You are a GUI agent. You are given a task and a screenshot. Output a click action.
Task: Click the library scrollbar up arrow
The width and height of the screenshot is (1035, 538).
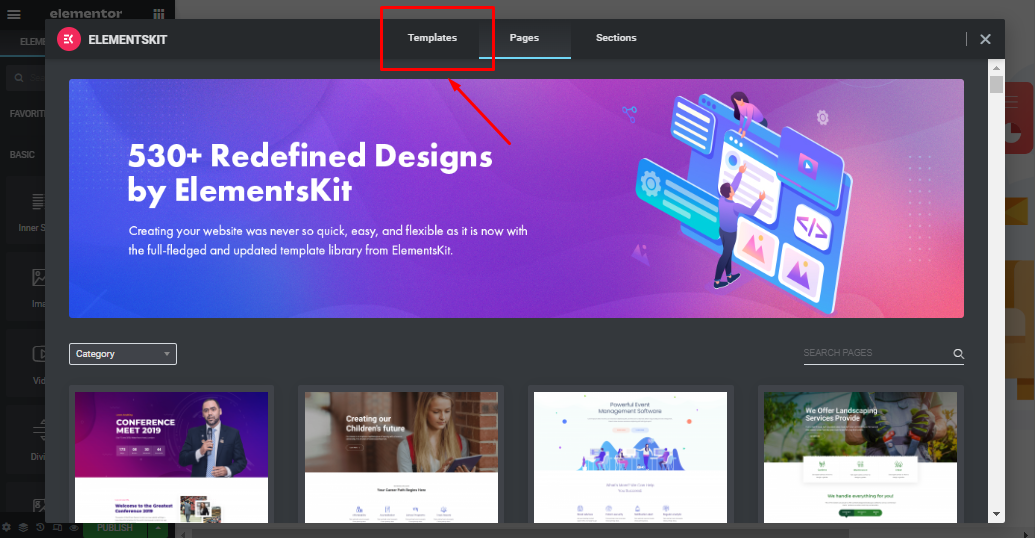click(x=996, y=67)
